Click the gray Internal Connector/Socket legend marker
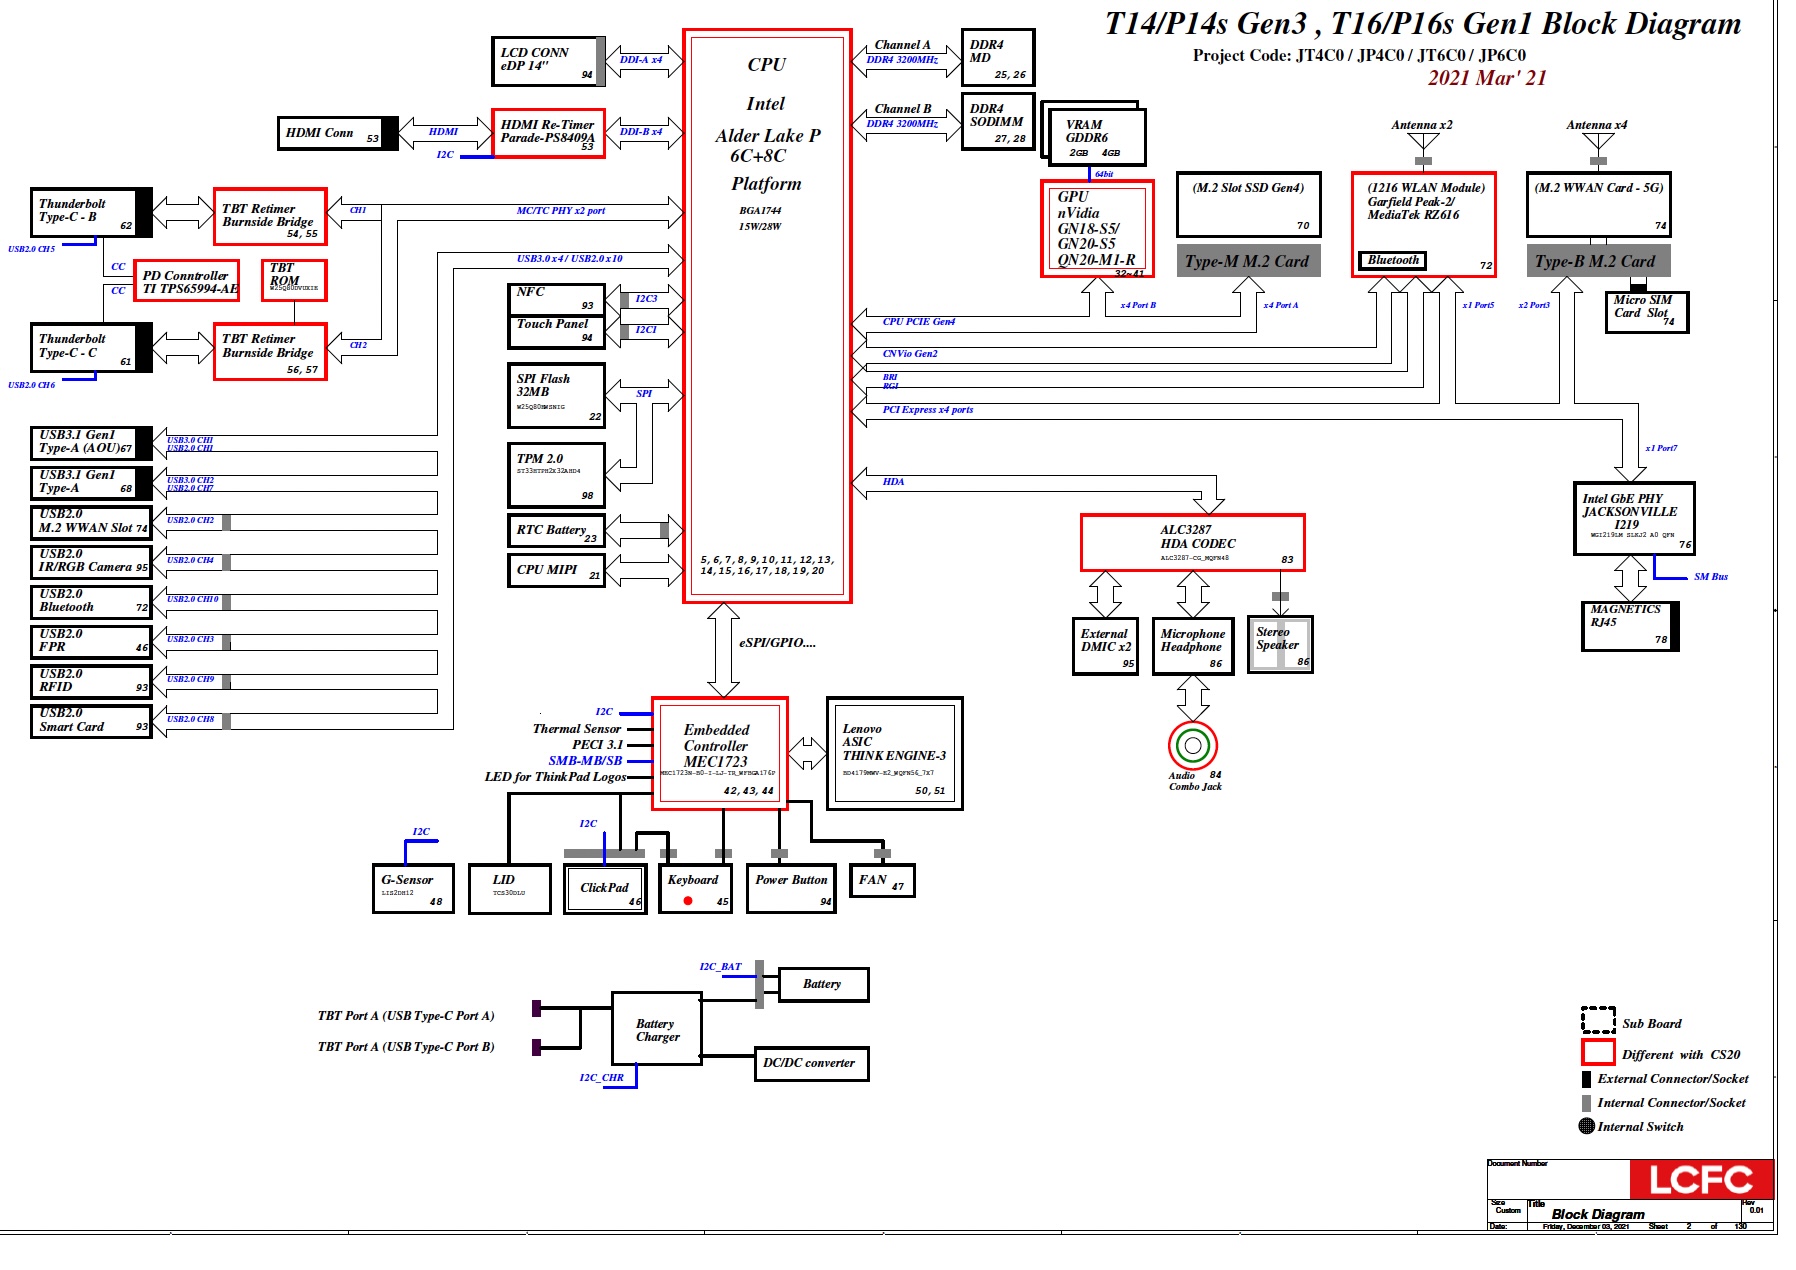This screenshot has width=1796, height=1270. click(1586, 1103)
